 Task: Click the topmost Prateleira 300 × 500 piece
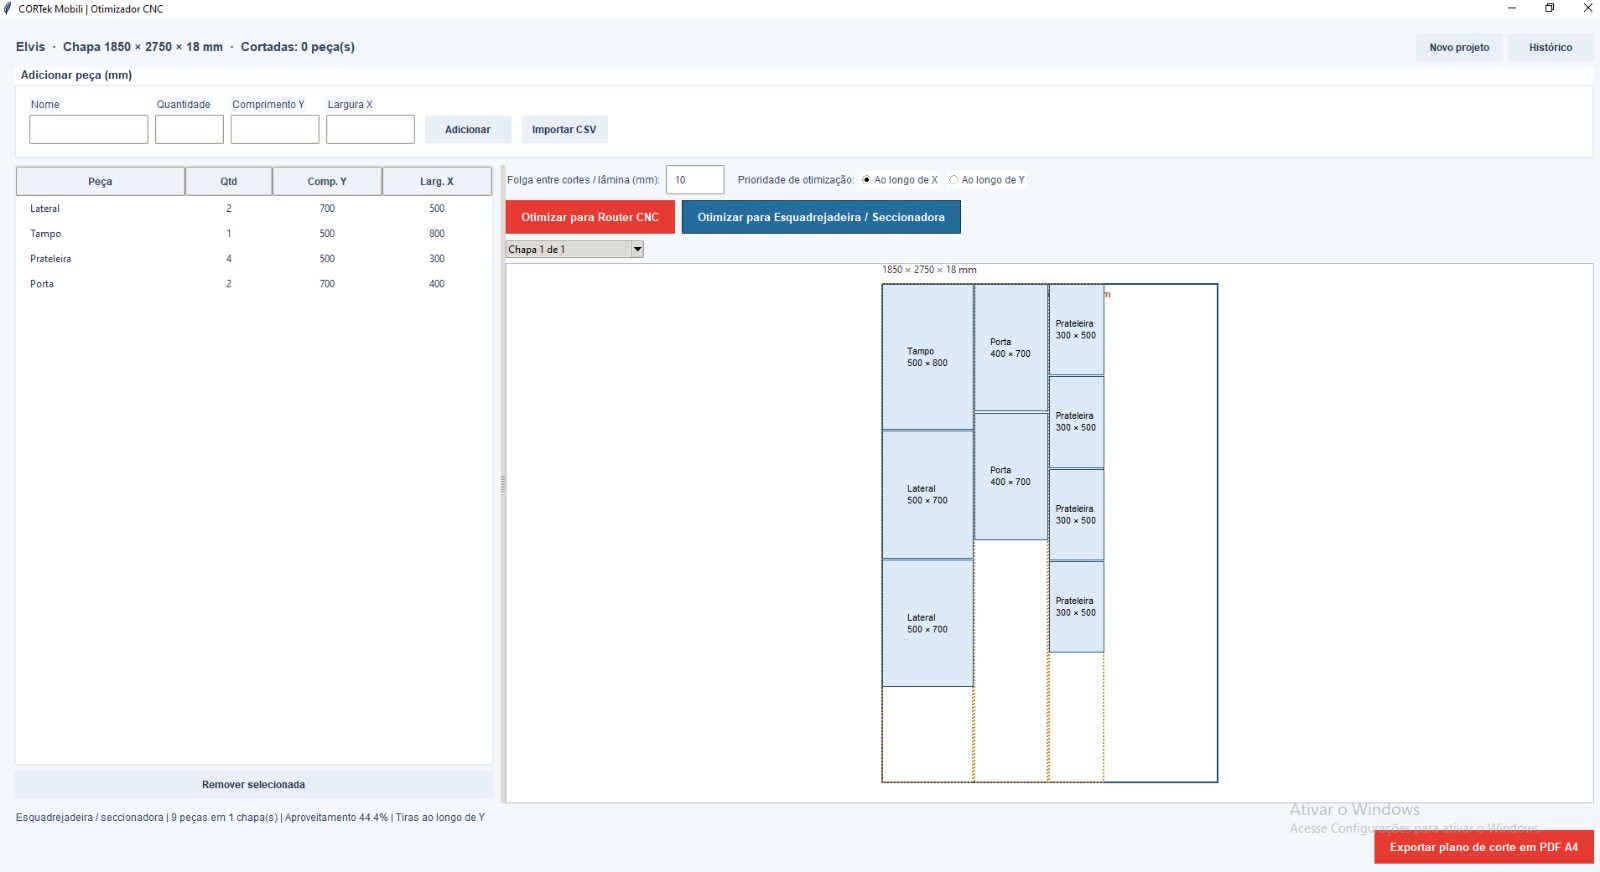coord(1076,330)
